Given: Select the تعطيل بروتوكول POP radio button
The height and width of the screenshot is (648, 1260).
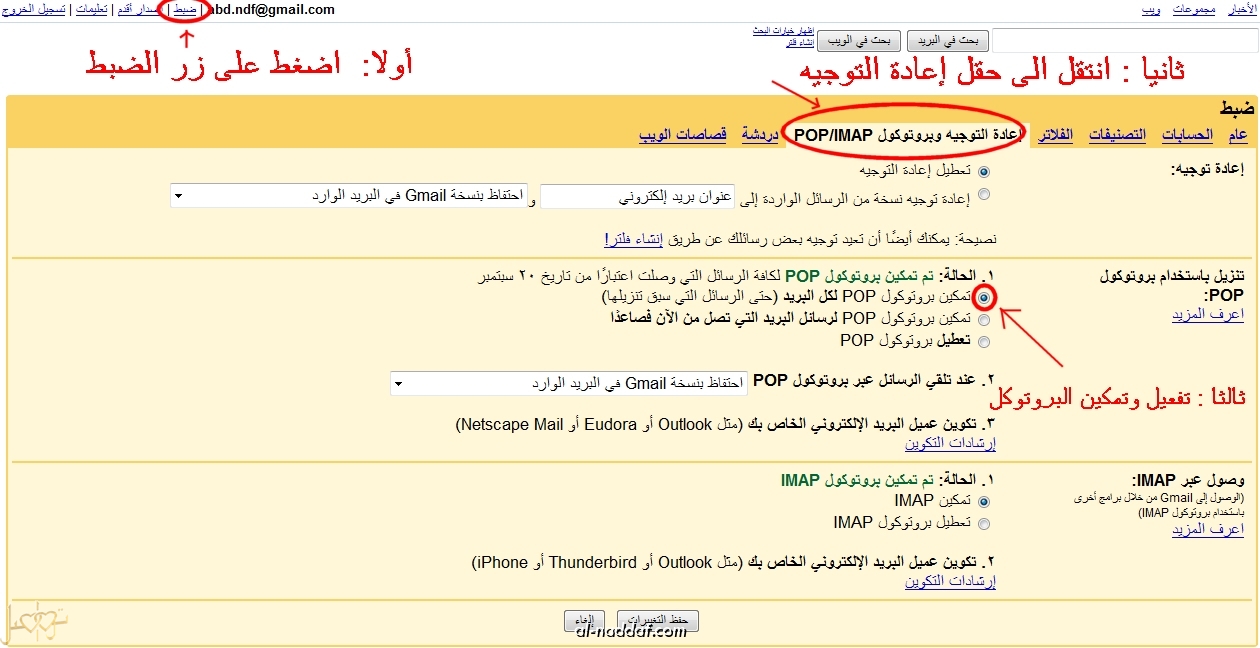Looking at the screenshot, I should [984, 342].
